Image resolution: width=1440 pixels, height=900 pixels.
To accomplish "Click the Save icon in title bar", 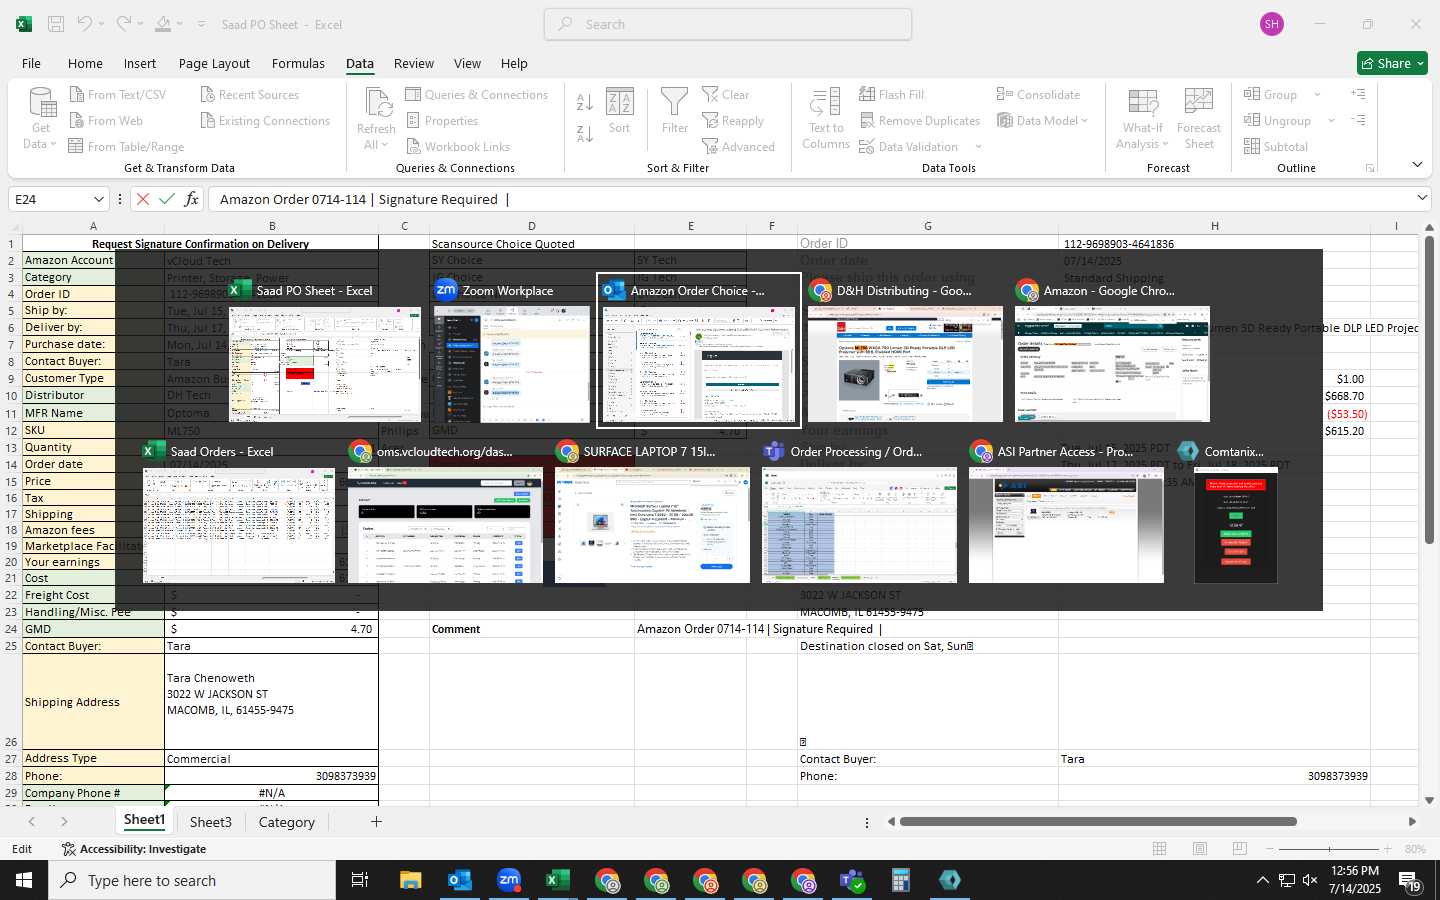I will 56,24.
